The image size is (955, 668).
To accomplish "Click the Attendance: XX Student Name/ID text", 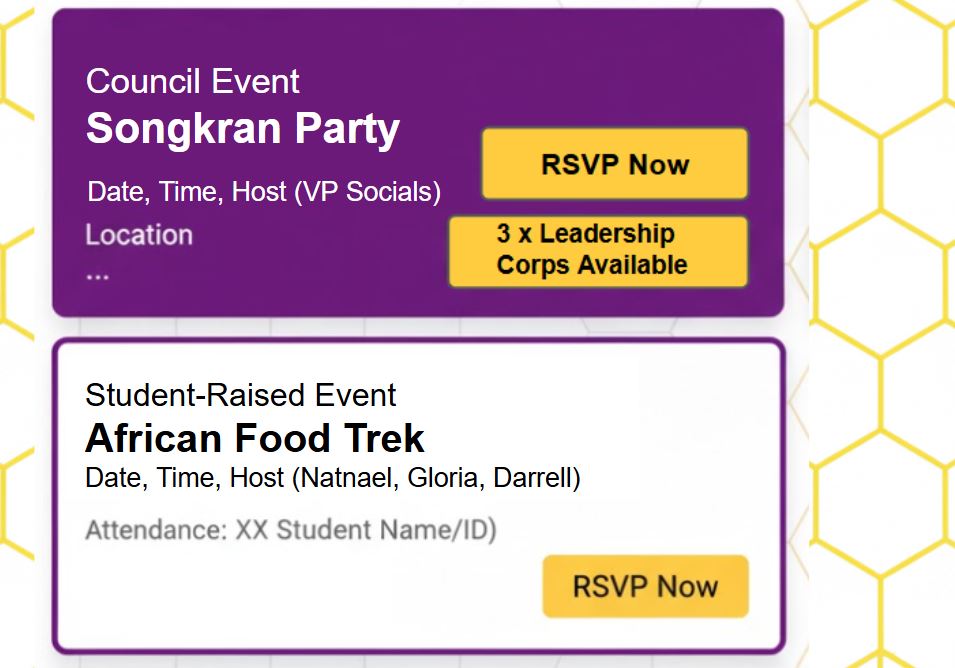I will [291, 529].
